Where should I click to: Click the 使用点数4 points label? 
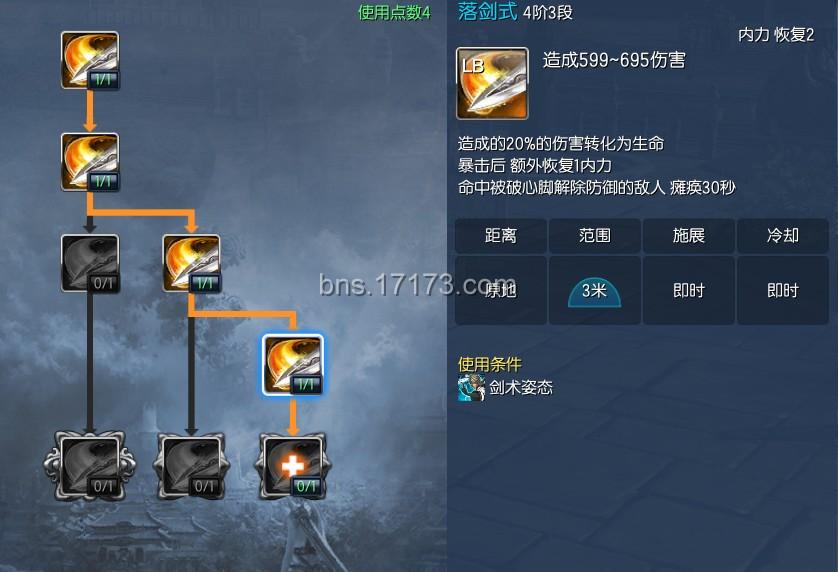tap(394, 12)
